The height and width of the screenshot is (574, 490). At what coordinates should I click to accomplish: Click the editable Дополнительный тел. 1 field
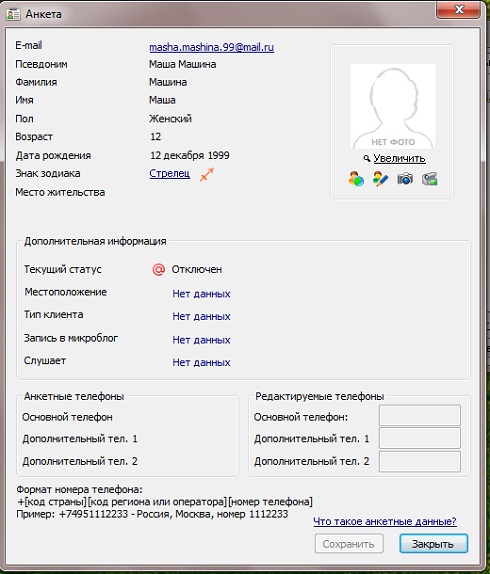click(420, 438)
